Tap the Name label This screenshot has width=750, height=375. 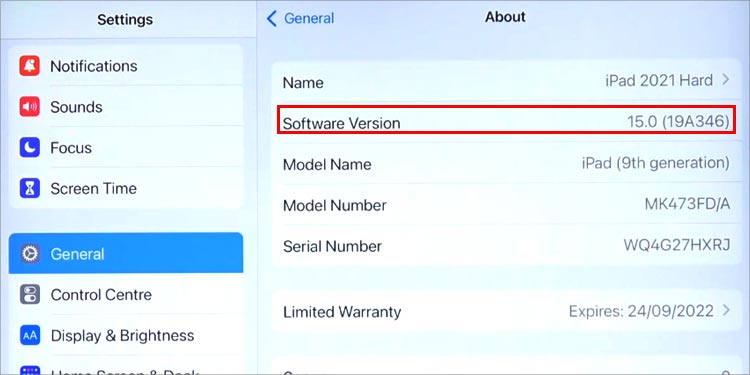coord(303,83)
